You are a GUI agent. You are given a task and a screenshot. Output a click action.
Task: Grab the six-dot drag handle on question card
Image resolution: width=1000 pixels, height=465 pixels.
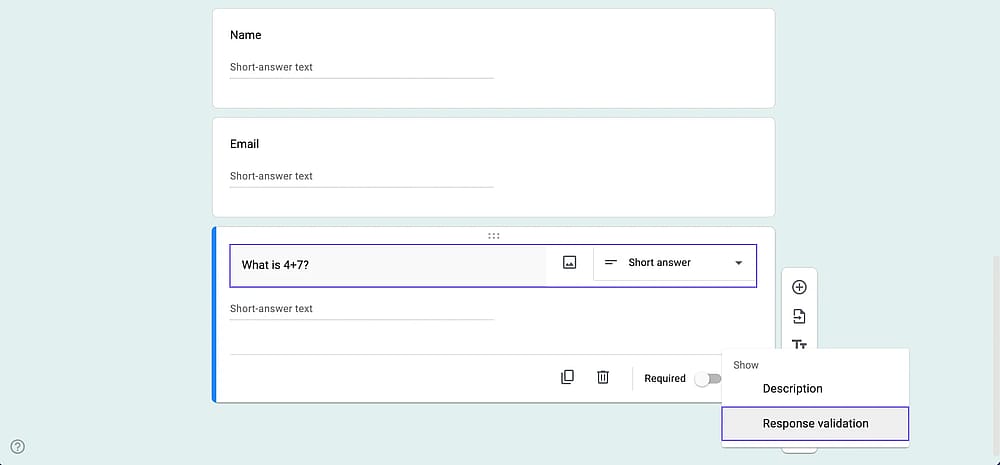pyautogui.click(x=494, y=236)
